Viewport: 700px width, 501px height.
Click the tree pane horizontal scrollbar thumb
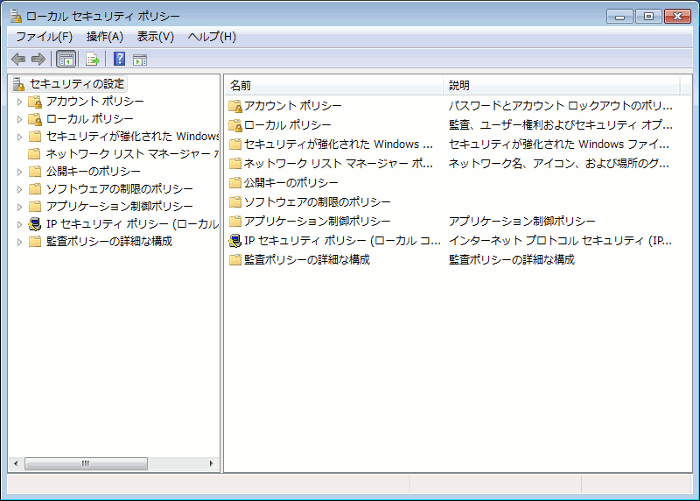coord(85,464)
